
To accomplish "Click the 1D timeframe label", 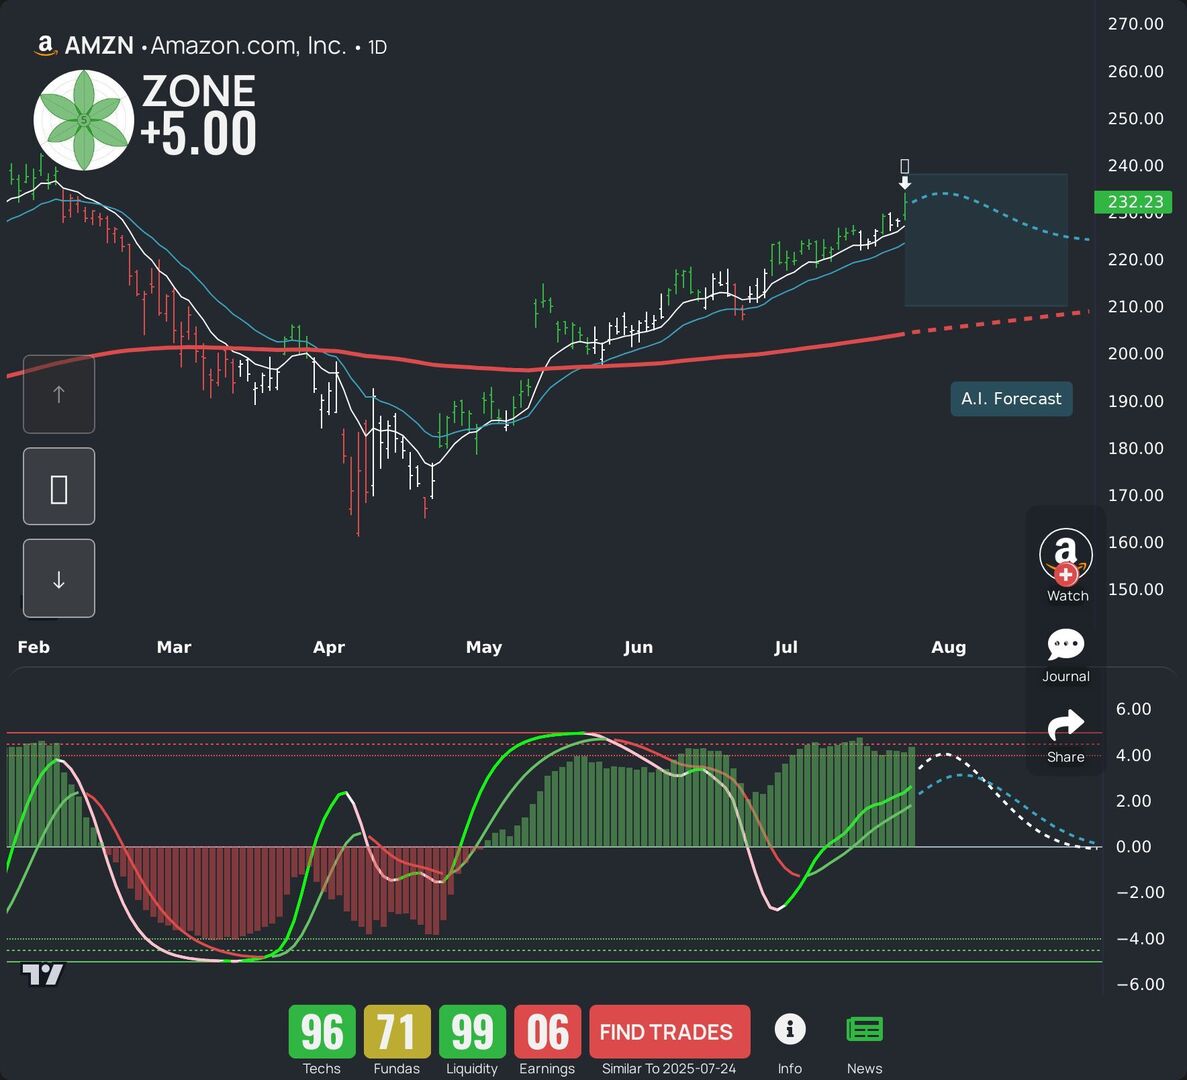I will click(x=377, y=48).
